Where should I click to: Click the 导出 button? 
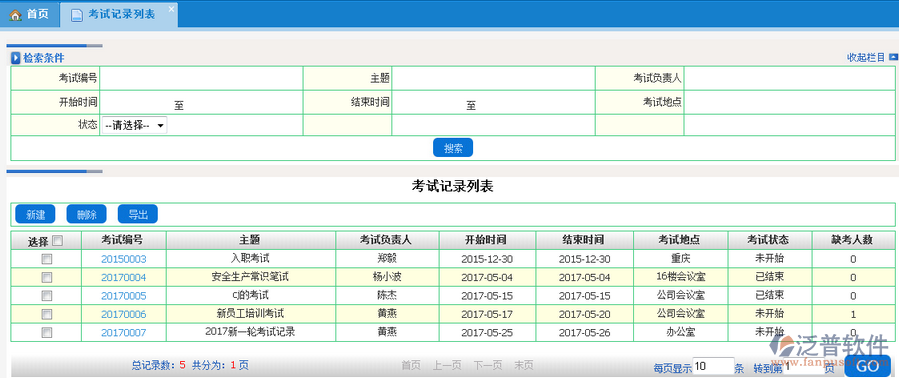coord(138,215)
